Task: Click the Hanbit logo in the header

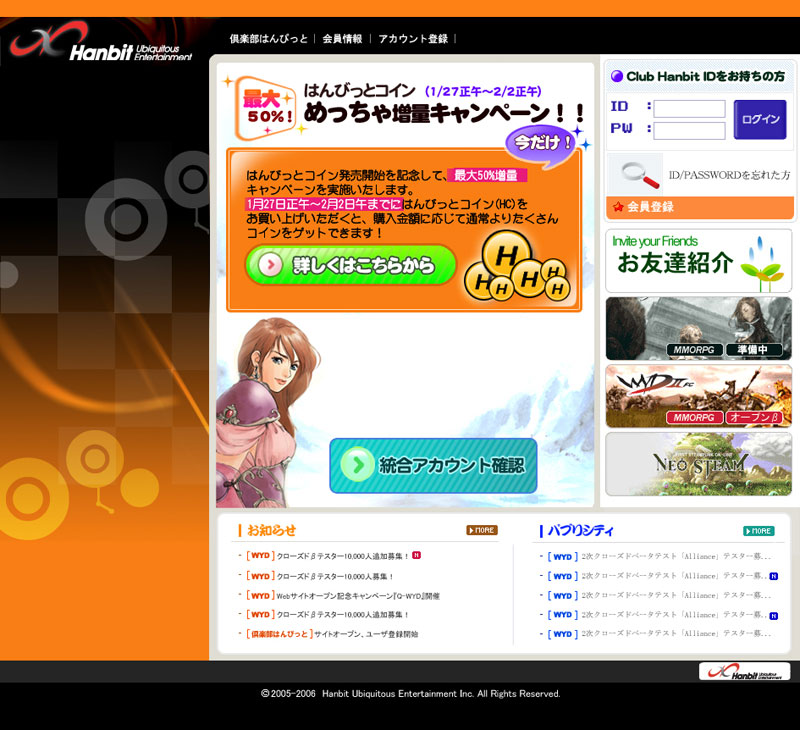Action: [x=100, y=46]
